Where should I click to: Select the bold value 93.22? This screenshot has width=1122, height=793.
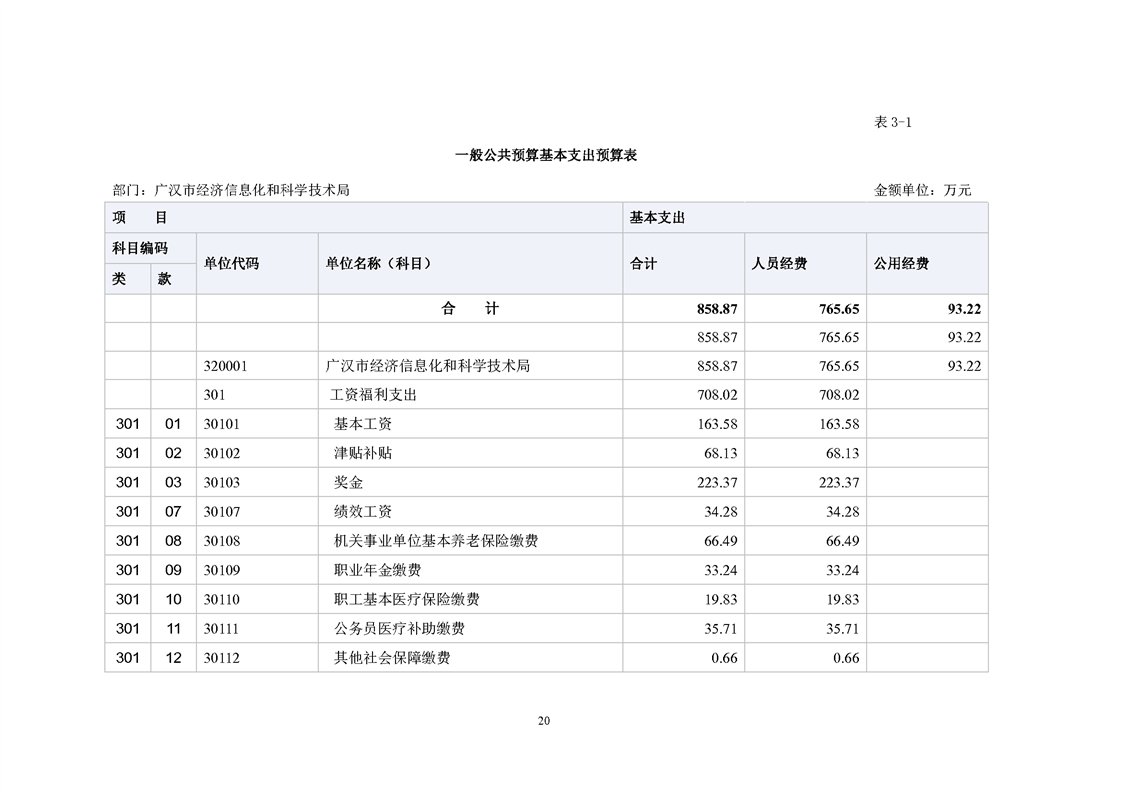(964, 309)
